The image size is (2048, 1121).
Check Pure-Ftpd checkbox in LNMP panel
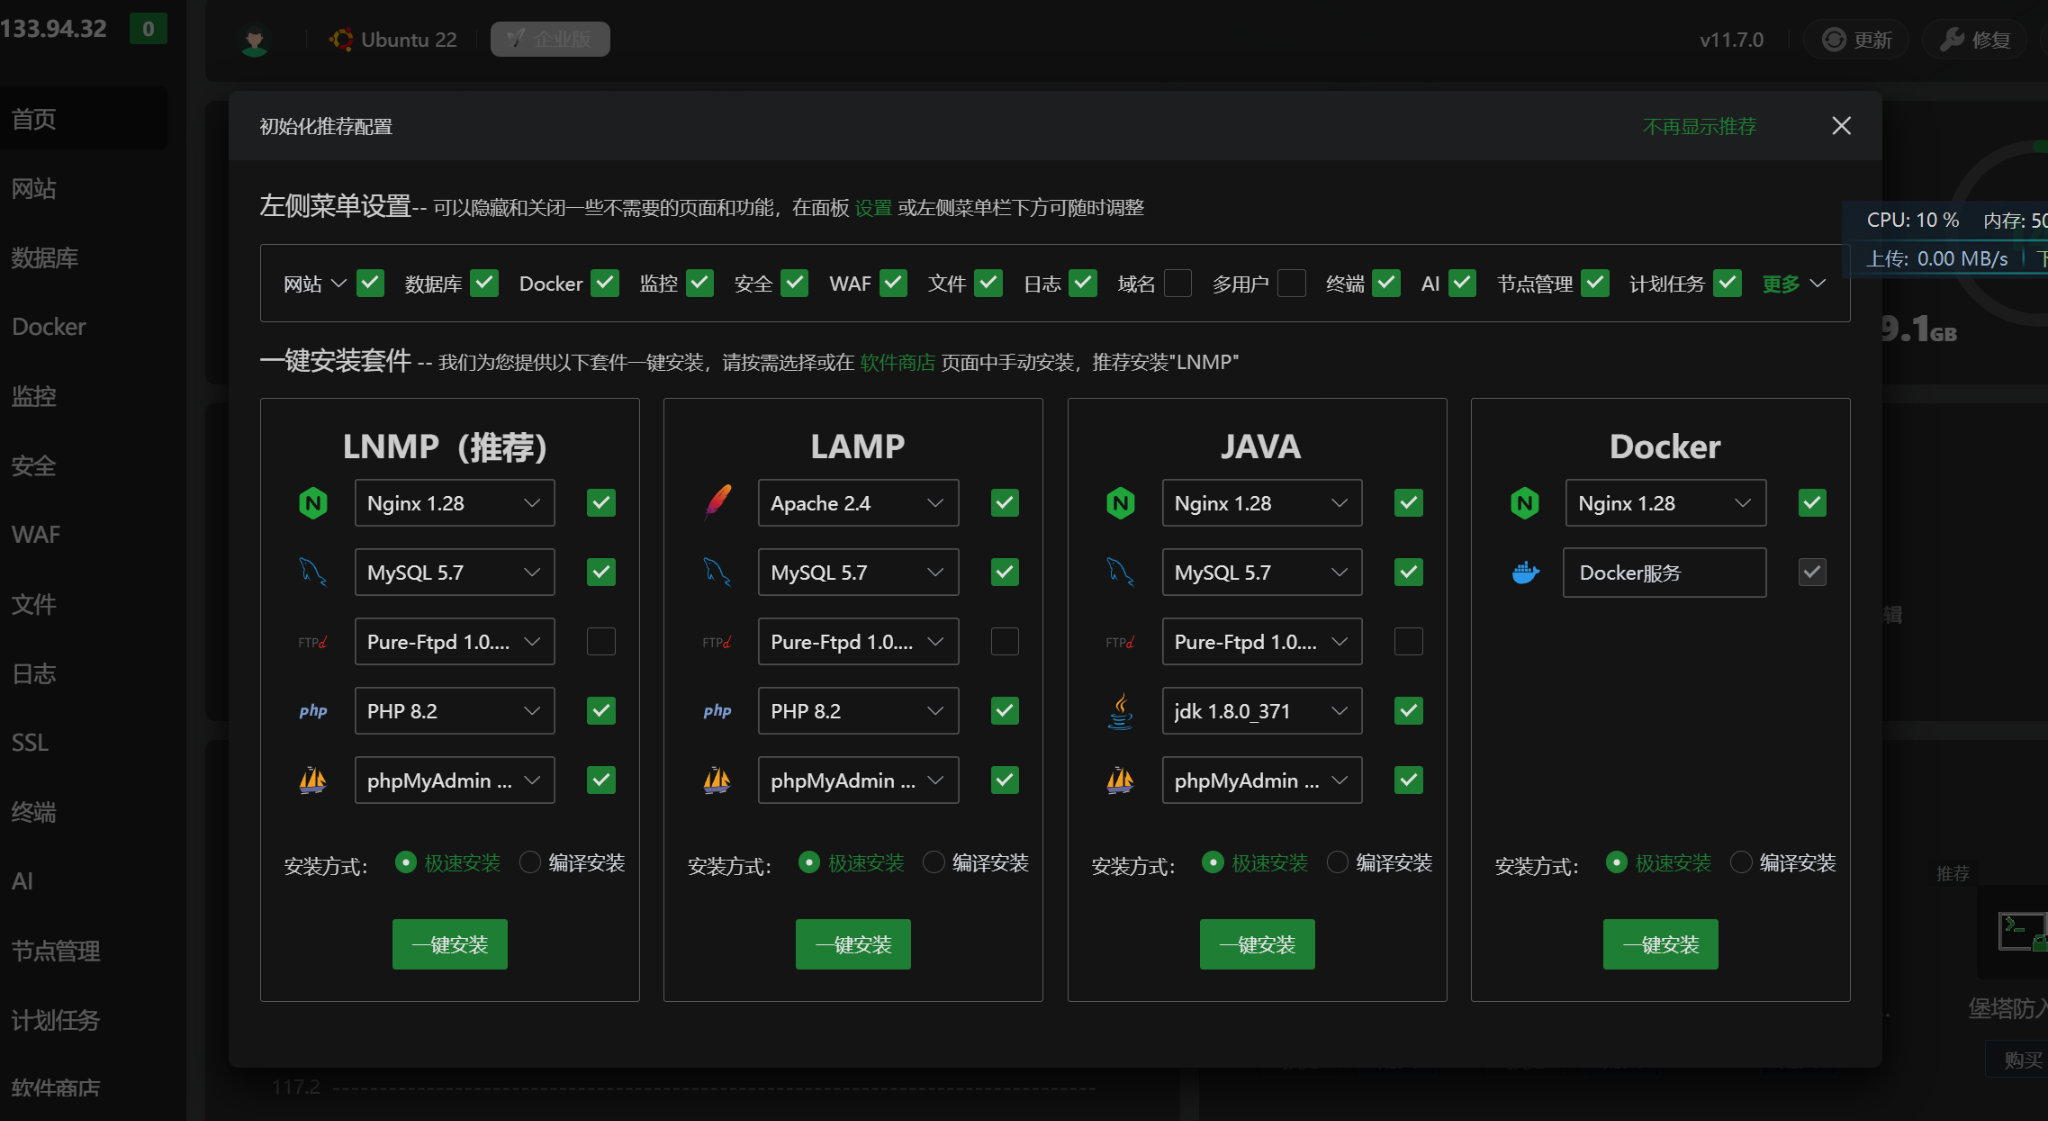(x=601, y=641)
